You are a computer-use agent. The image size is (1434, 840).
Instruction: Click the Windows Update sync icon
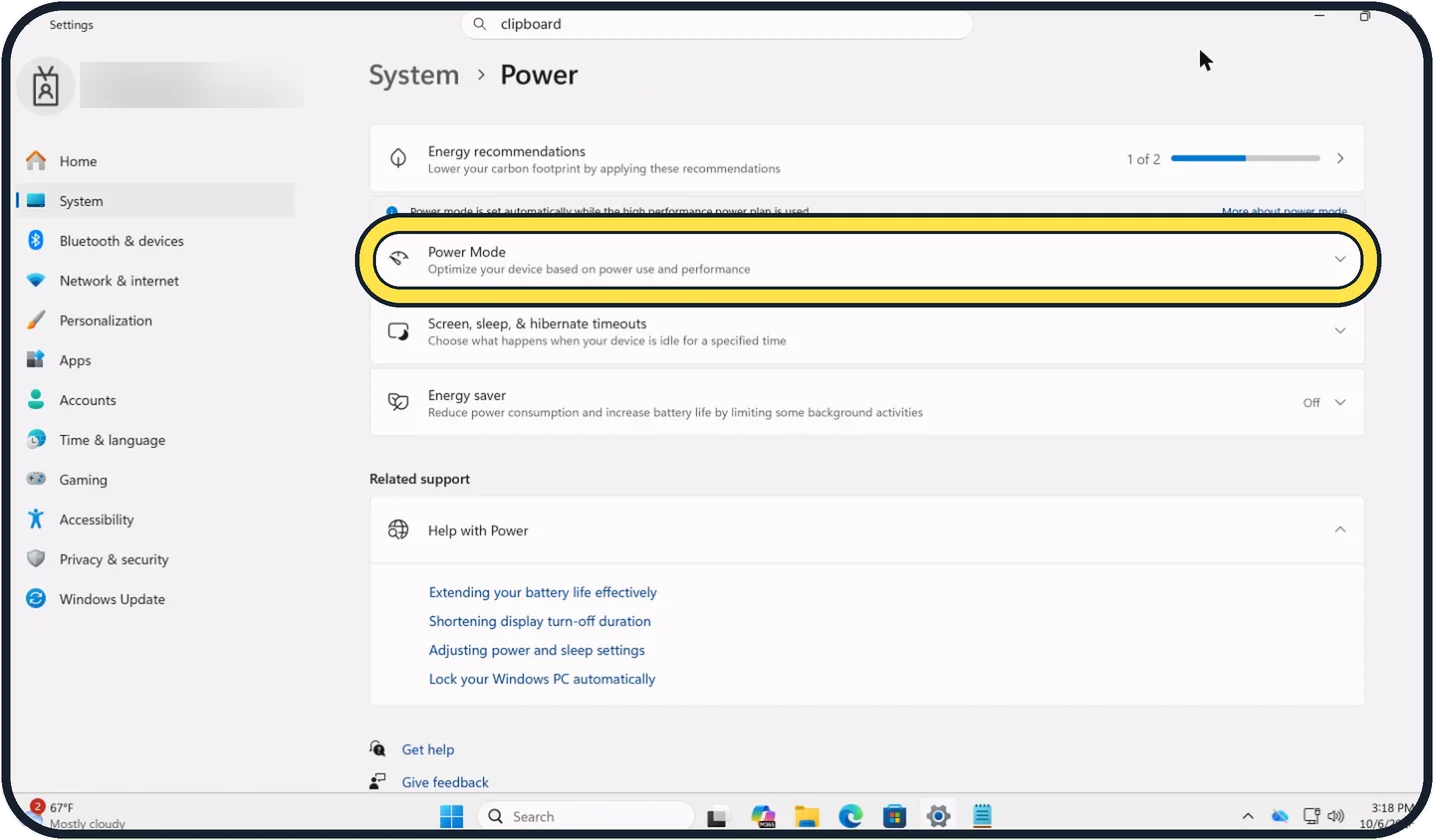coord(36,599)
